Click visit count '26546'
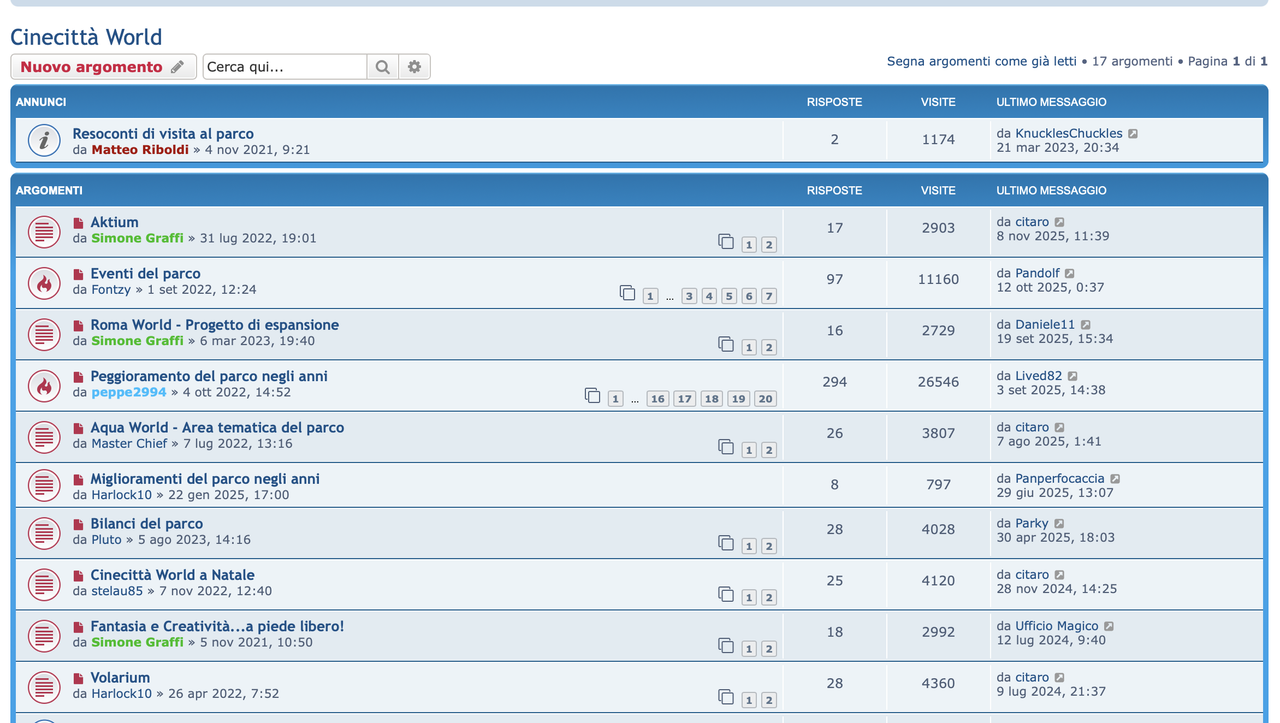This screenshot has width=1280, height=723. point(938,382)
